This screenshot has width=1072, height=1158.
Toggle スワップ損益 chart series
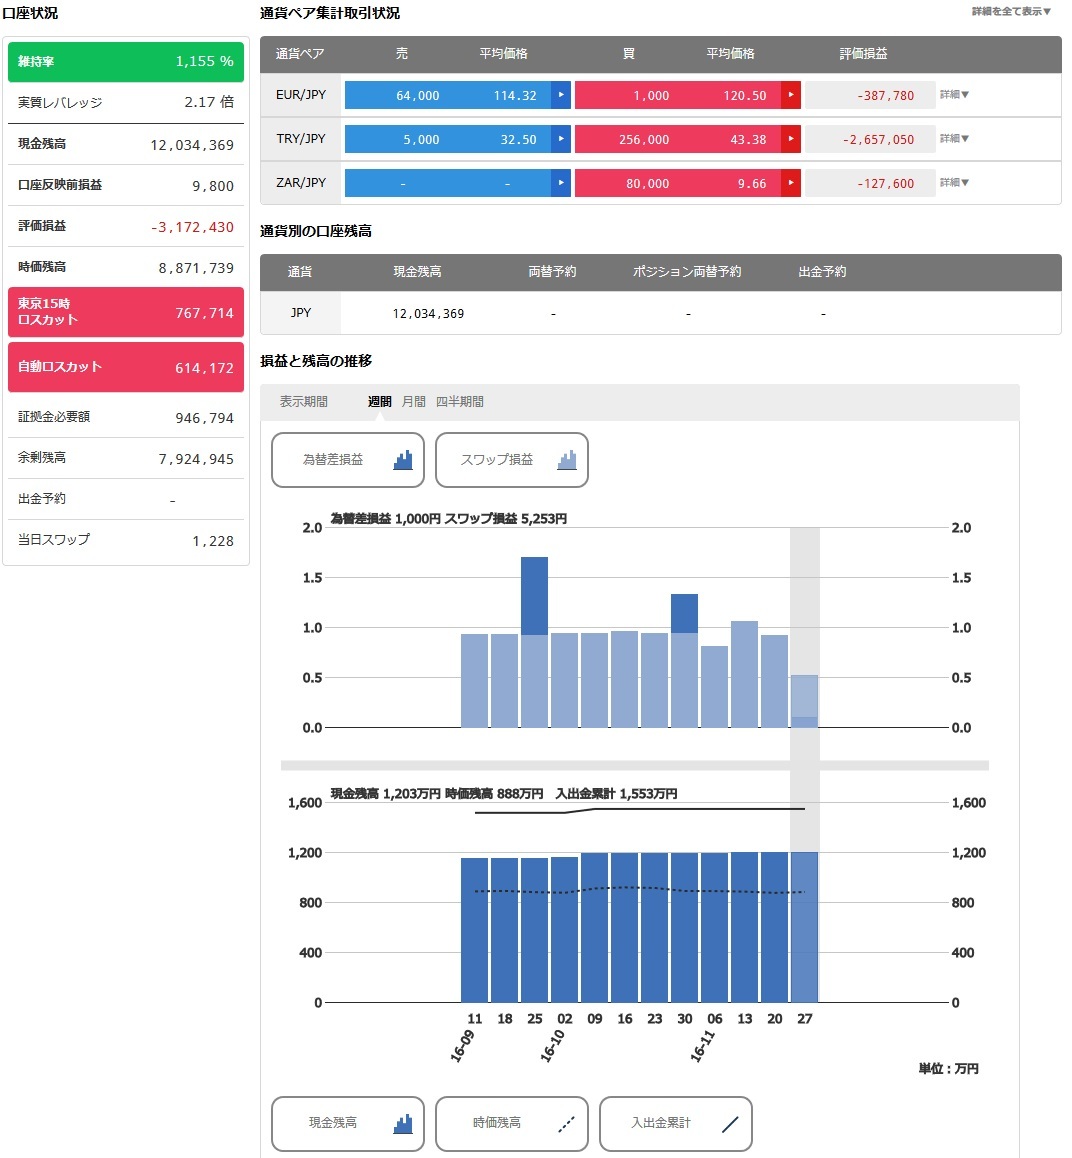(512, 460)
